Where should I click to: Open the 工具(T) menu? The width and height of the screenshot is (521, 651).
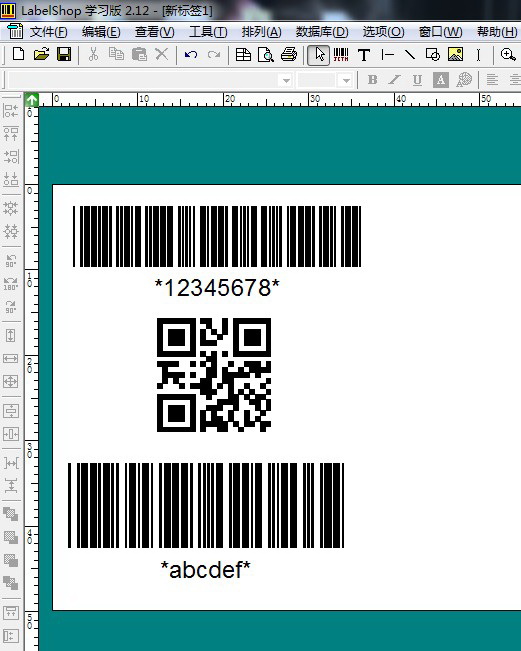coord(208,32)
